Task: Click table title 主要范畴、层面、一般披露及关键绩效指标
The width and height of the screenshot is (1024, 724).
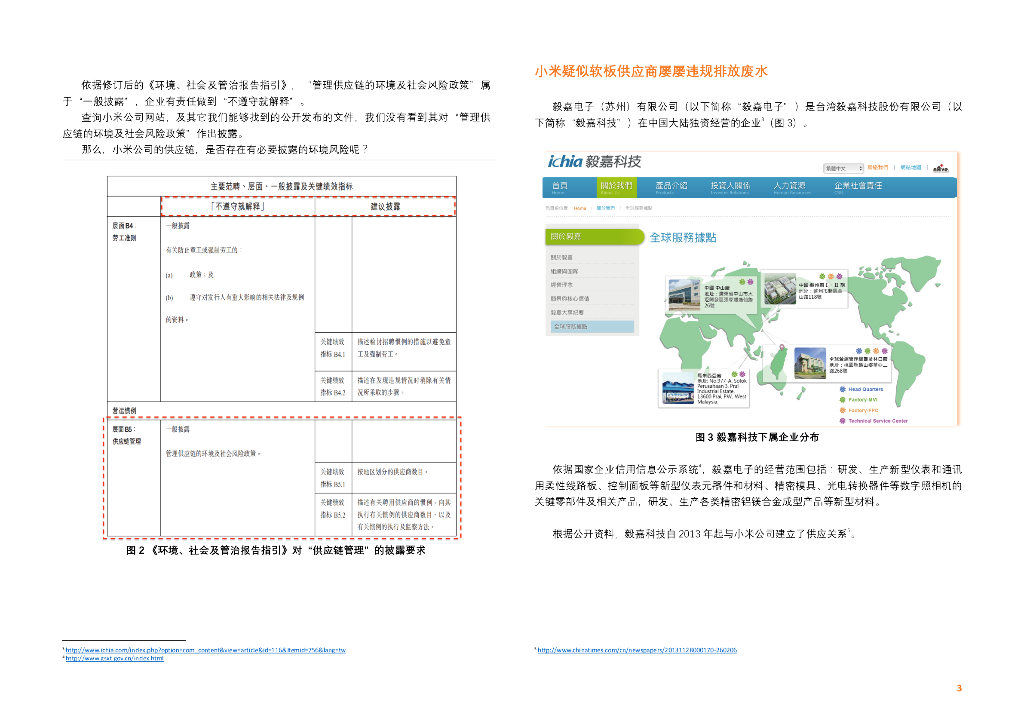Action: point(281,186)
